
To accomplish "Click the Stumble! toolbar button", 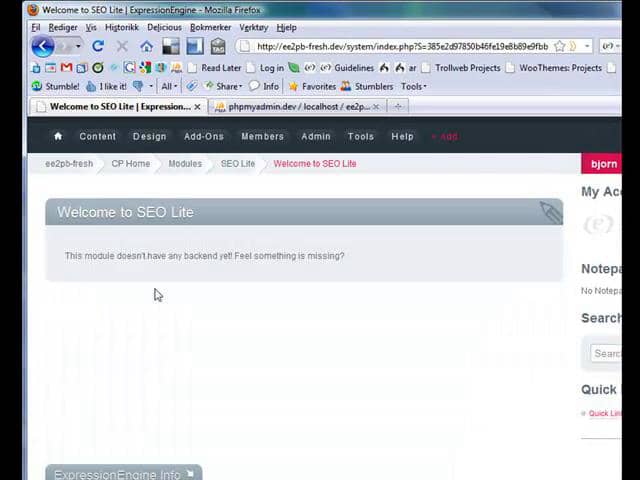I will pos(56,86).
